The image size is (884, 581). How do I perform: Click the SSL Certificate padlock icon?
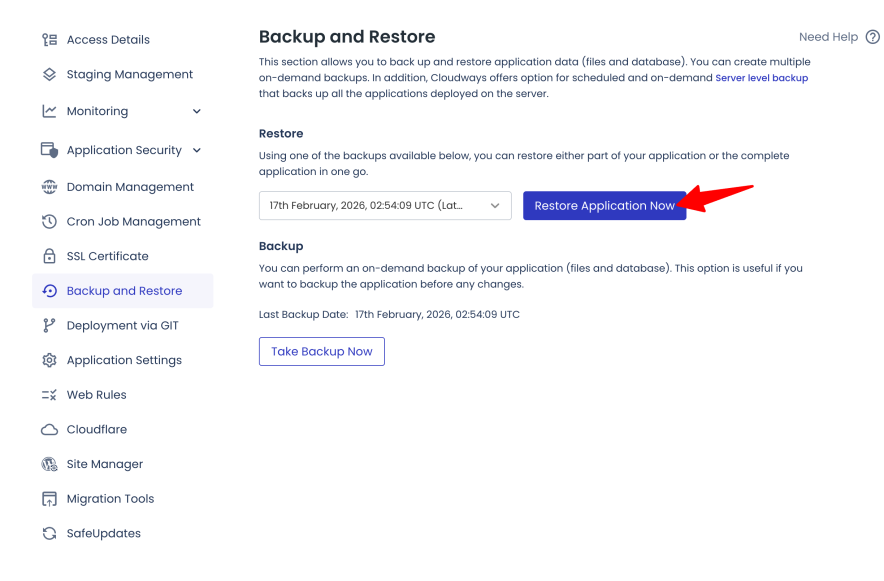[x=45, y=256]
